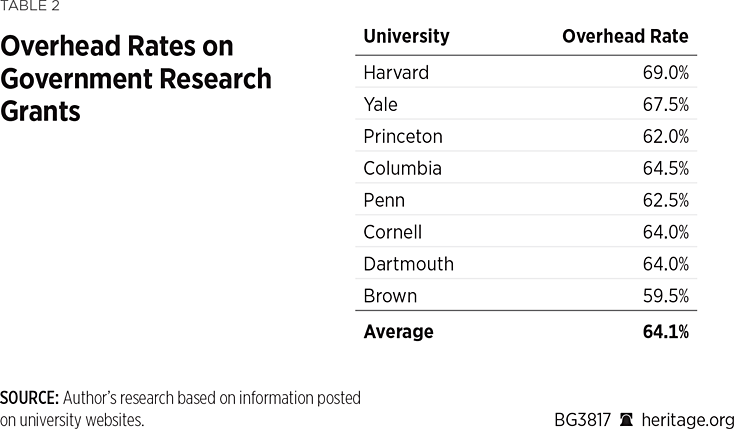
Task: Select the Columbia row label
Action: click(402, 169)
